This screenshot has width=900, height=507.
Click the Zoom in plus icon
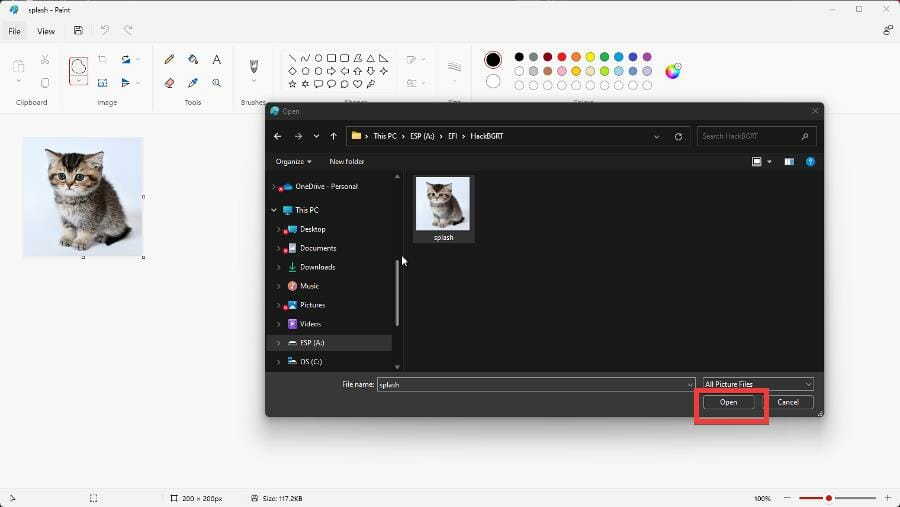(887, 498)
